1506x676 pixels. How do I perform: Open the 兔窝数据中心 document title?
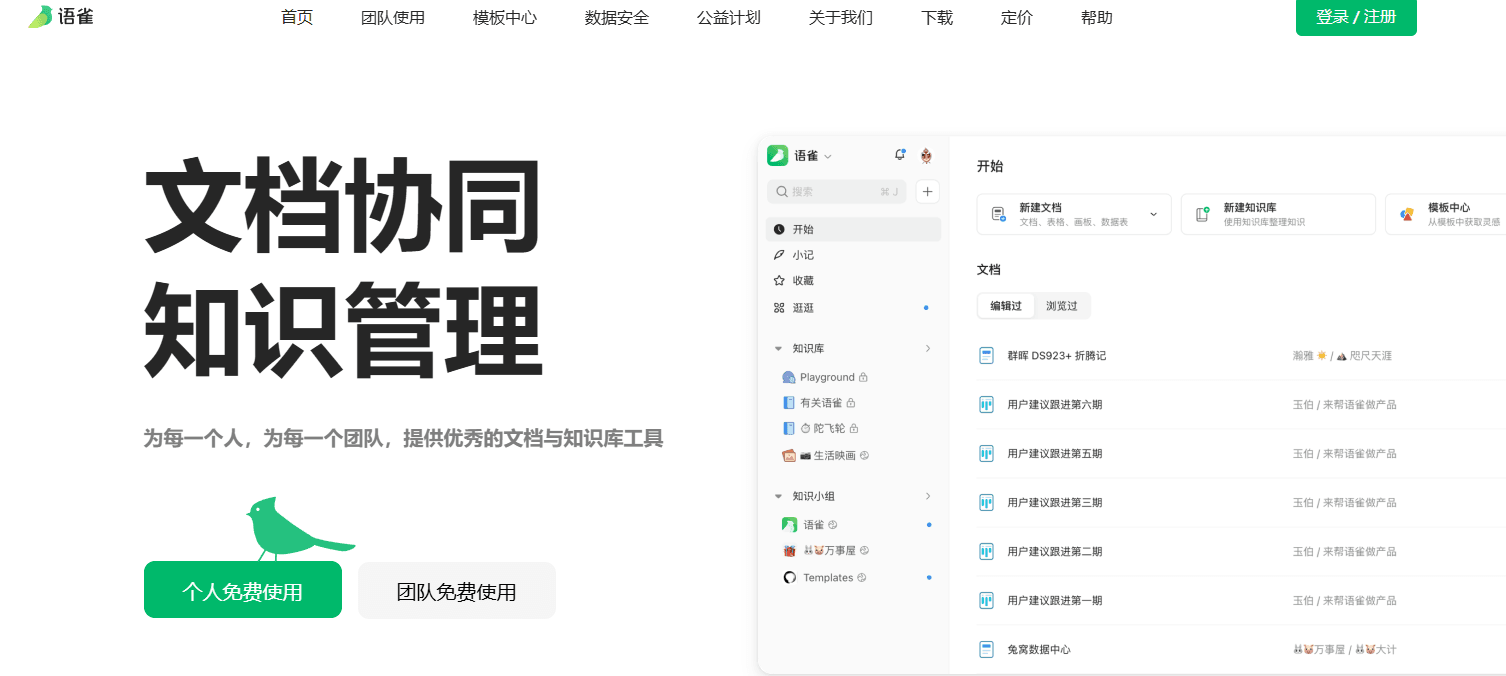[x=1039, y=650]
